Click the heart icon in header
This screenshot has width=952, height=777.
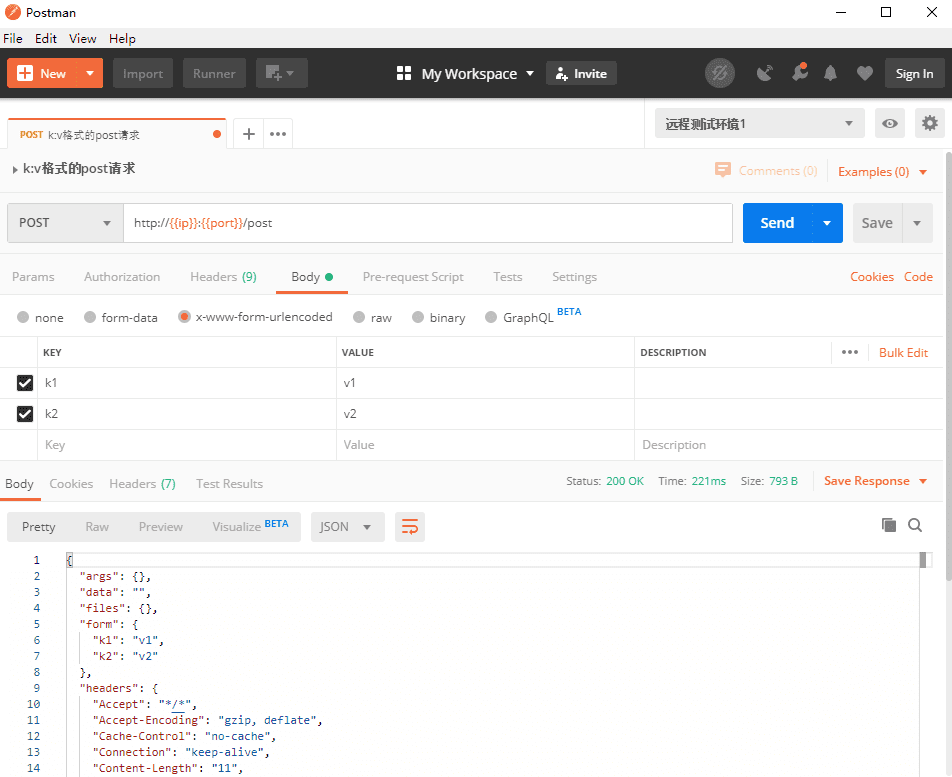coord(865,73)
